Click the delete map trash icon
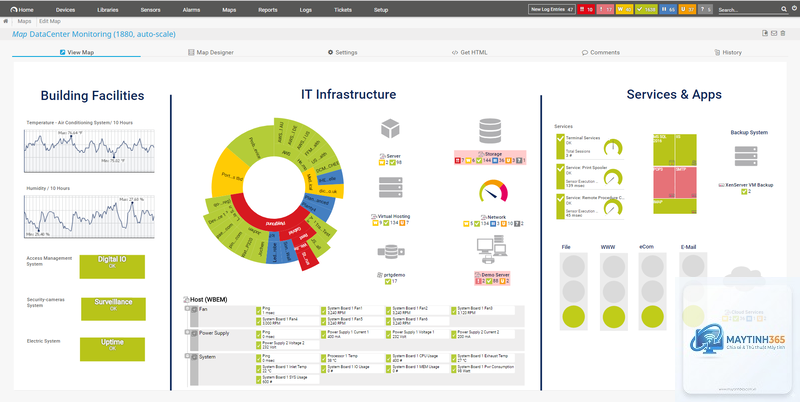 783,33
